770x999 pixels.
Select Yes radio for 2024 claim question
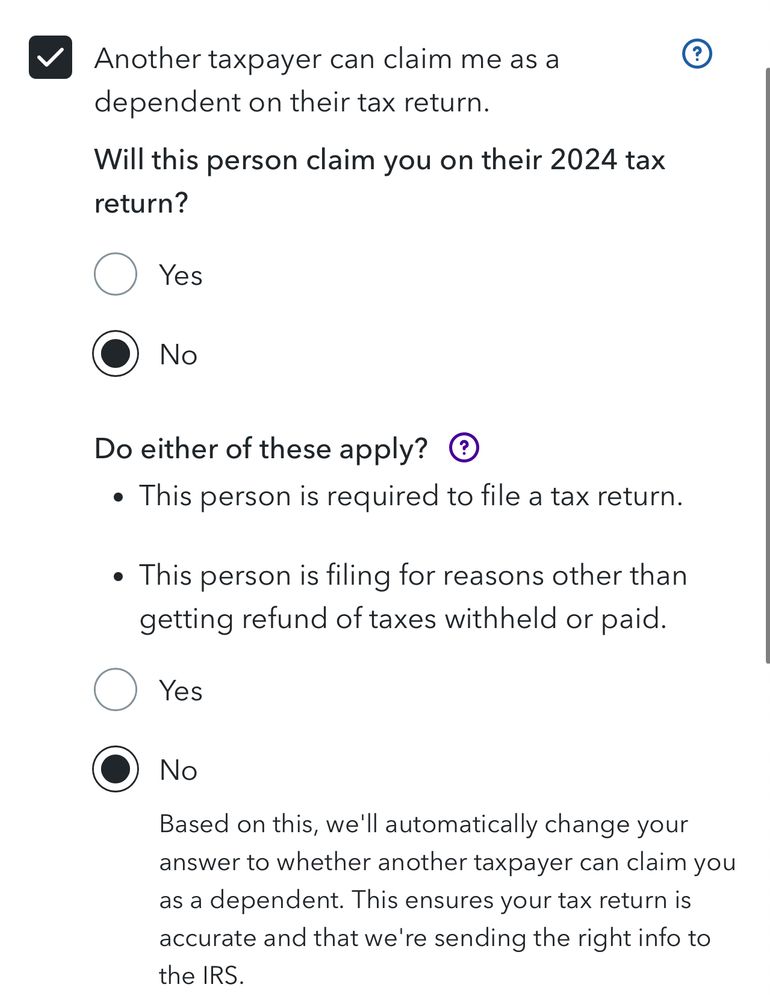pos(115,274)
